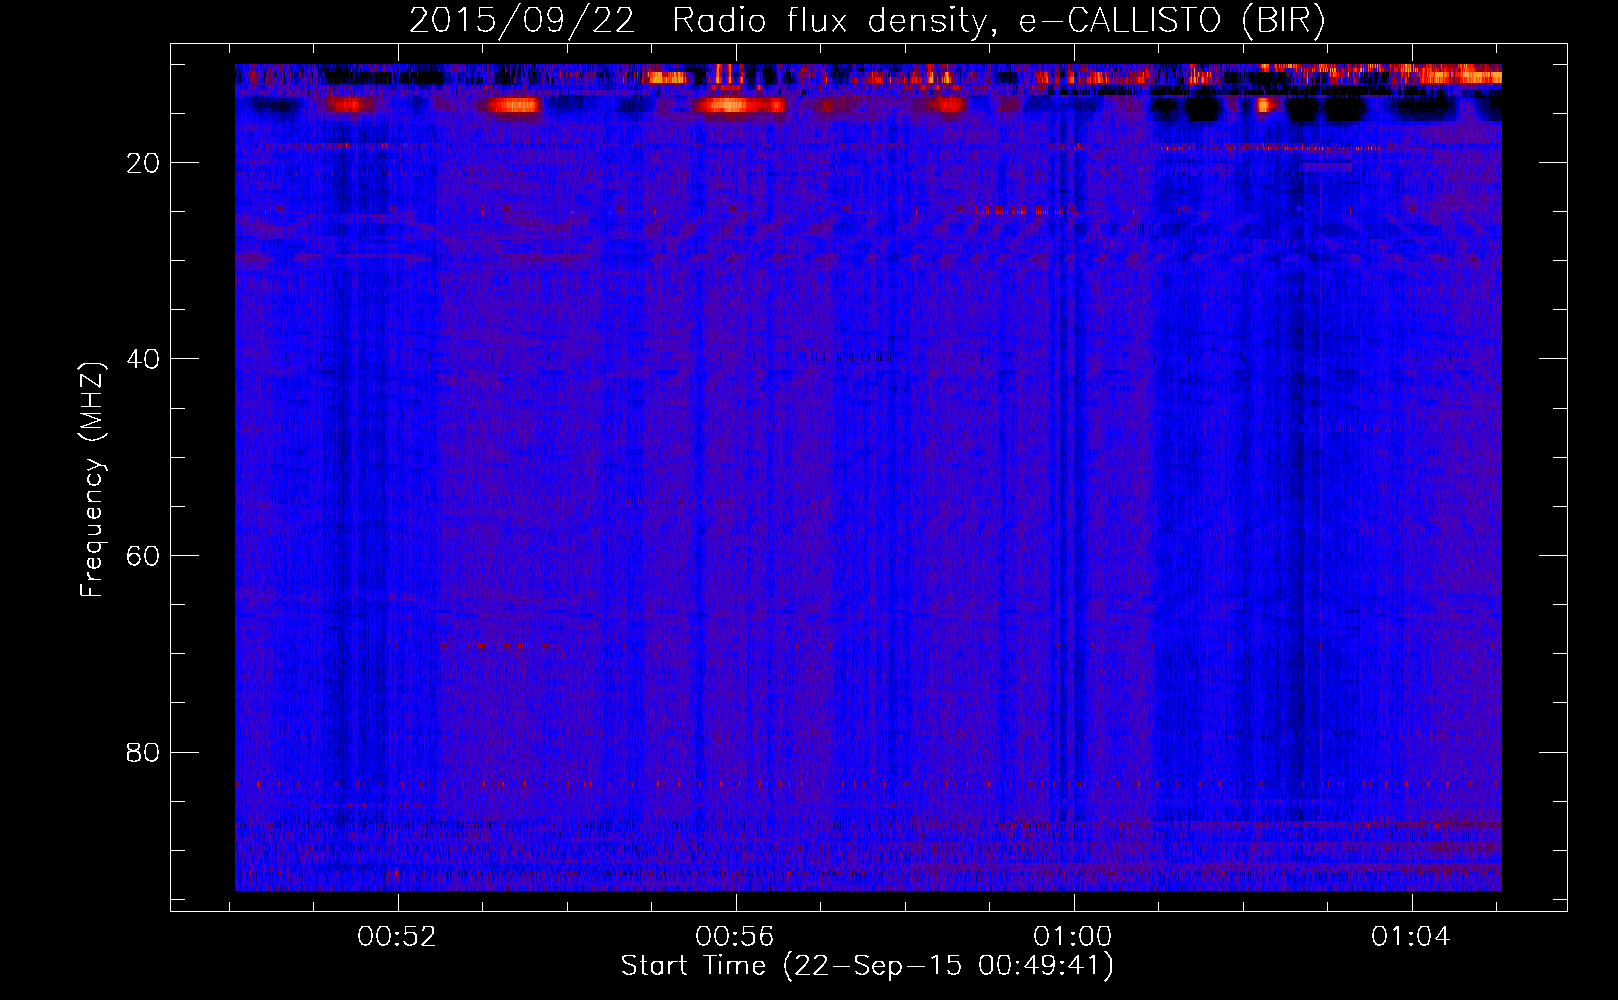
Task: Click the 20 frequency tick label
Action: tap(144, 163)
